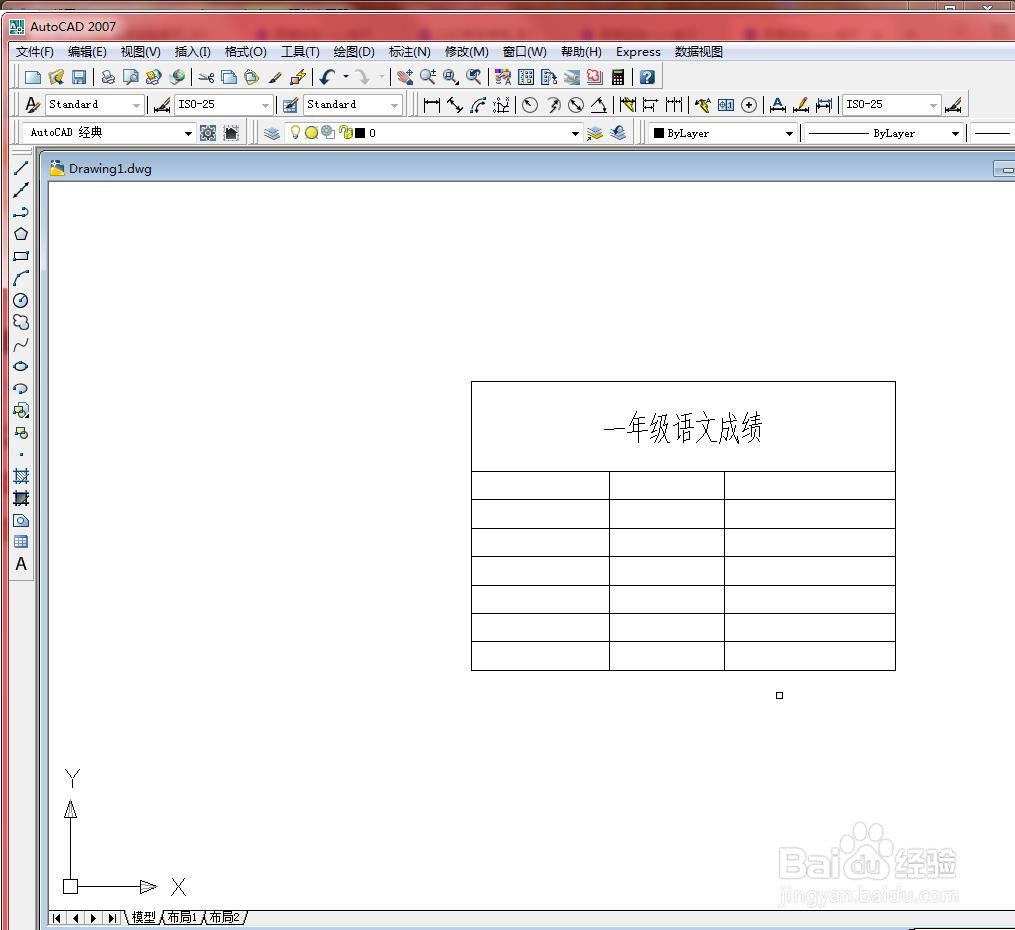Screen dimensions: 1015x930
Task: Switch to the 布局1 tab
Action: point(183,917)
